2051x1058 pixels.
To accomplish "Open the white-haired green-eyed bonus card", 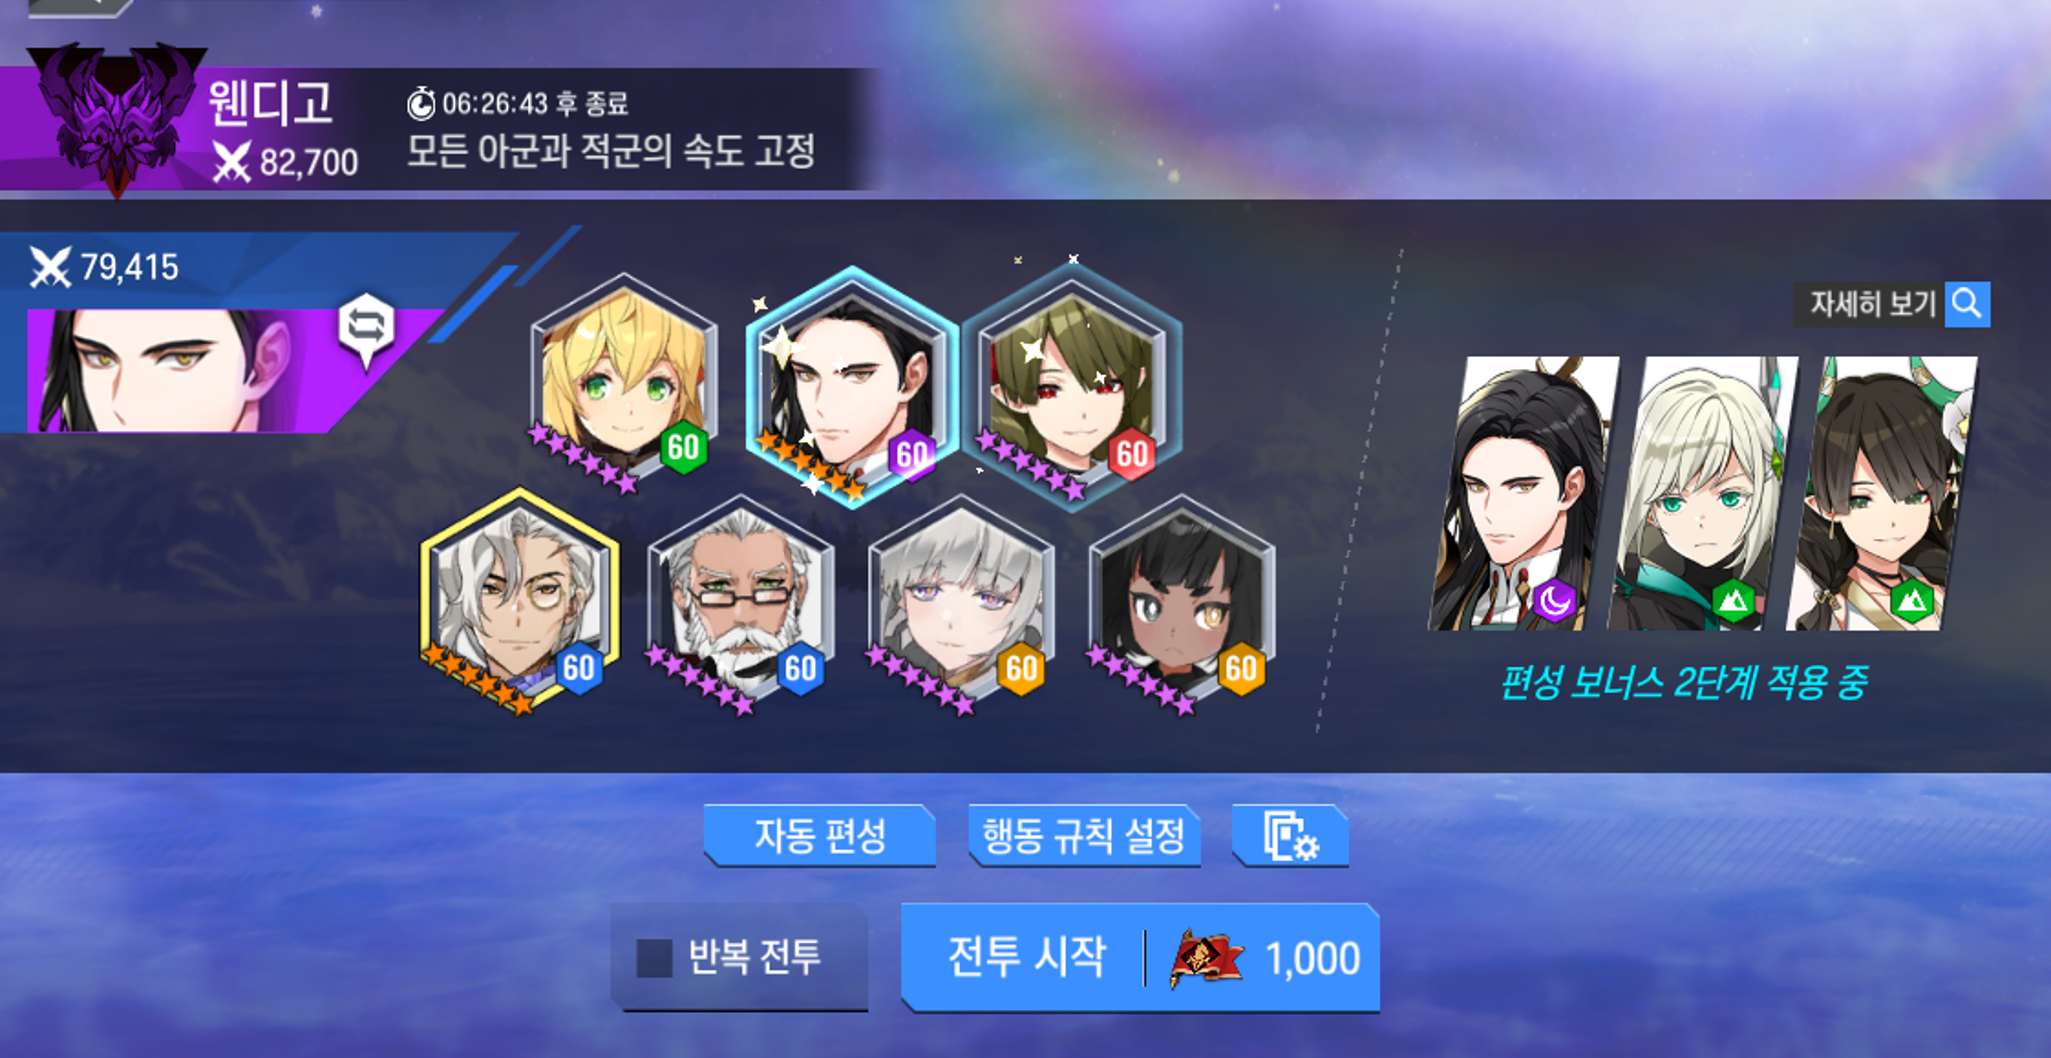I will 1703,493.
